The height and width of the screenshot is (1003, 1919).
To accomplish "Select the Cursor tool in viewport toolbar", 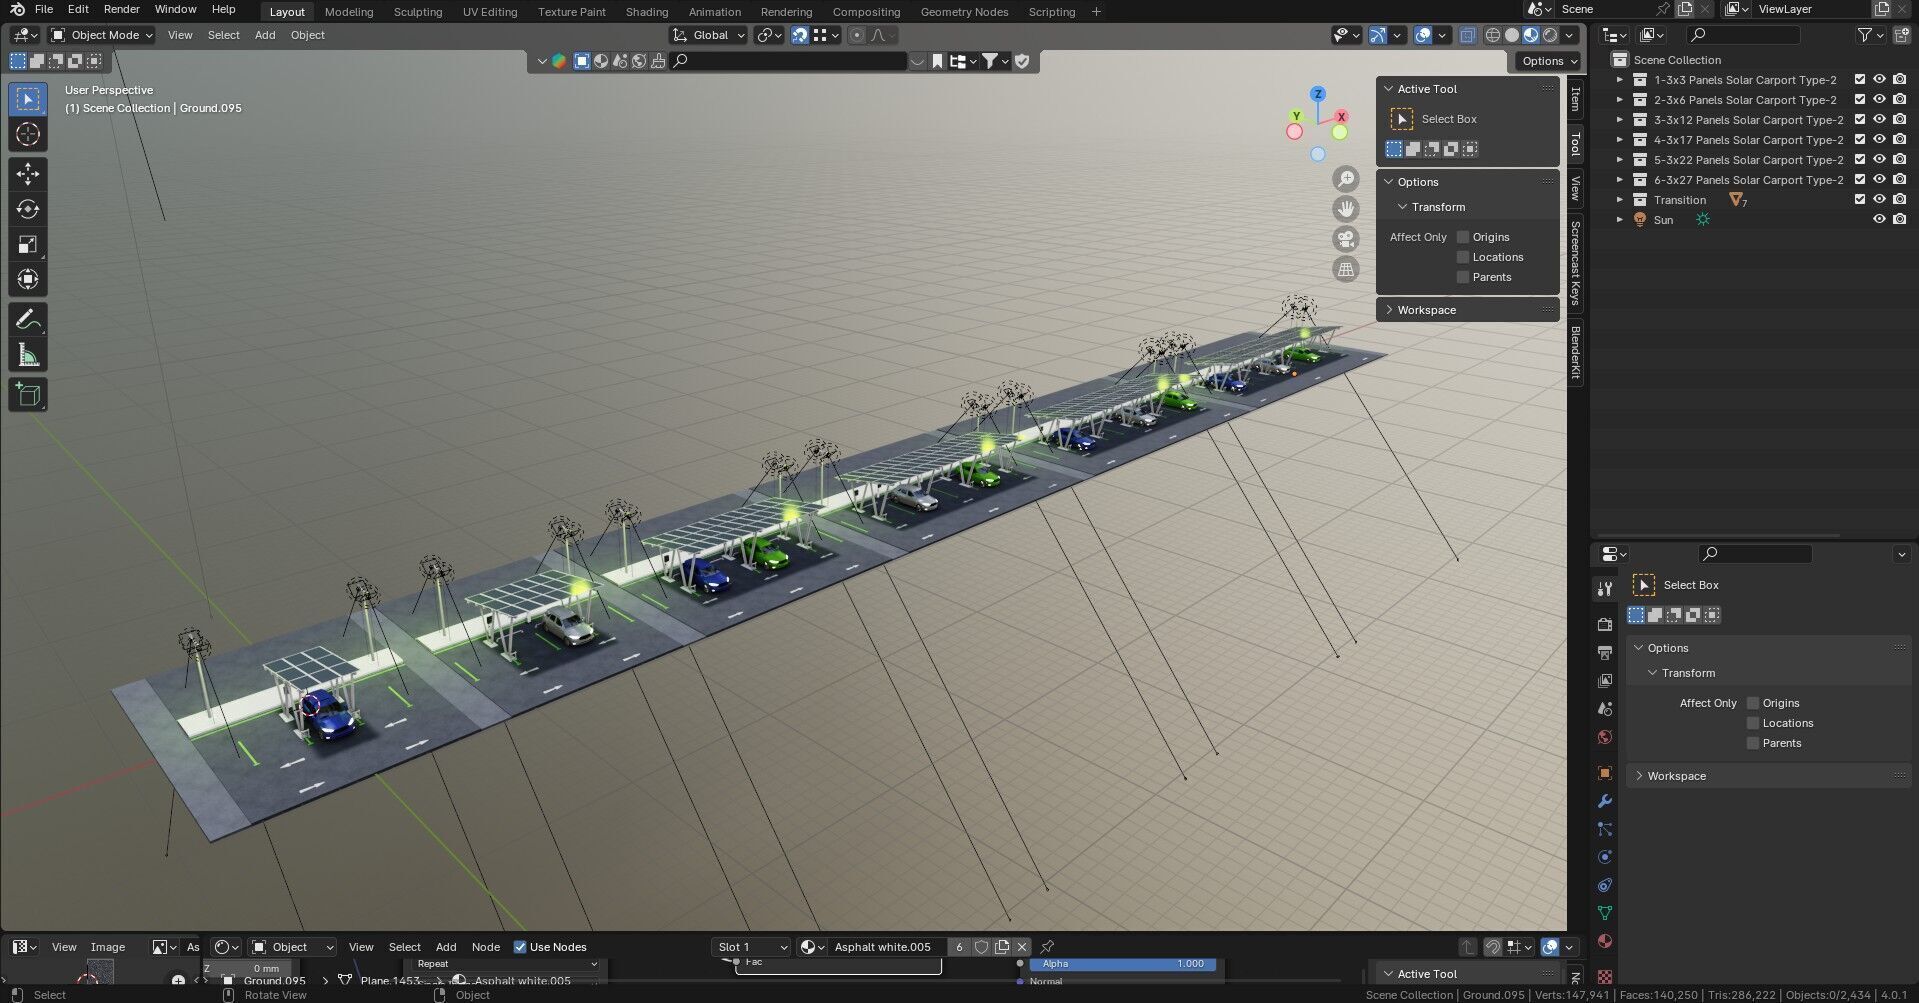I will click(28, 135).
